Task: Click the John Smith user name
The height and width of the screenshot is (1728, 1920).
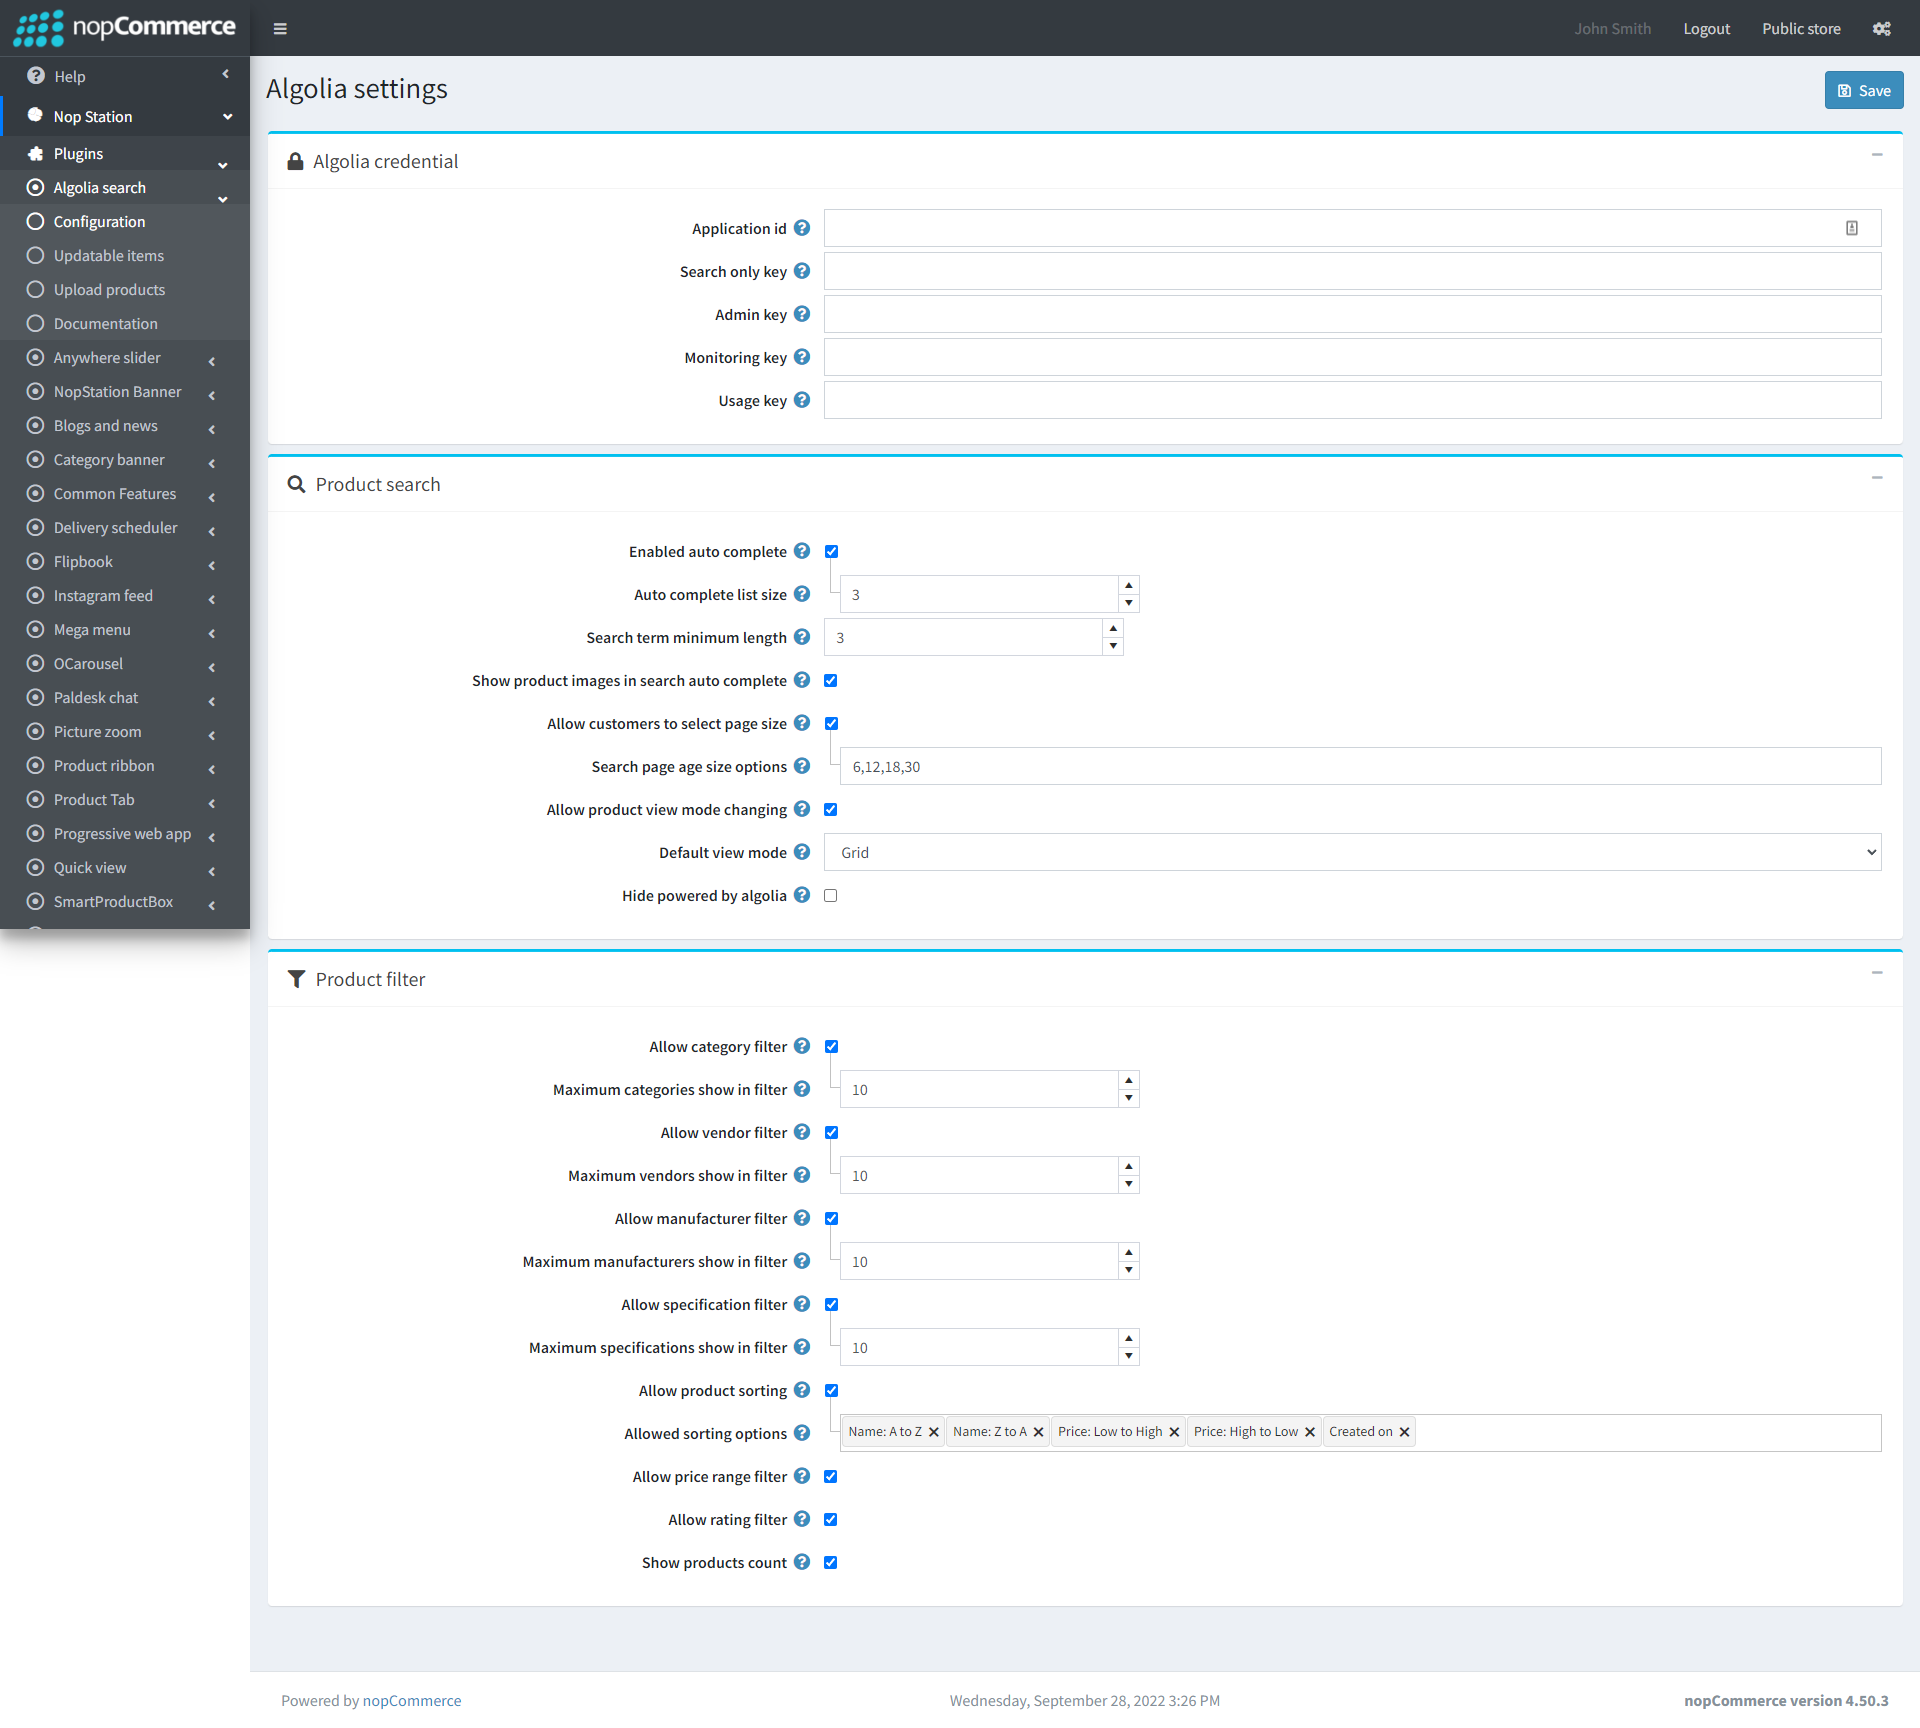Action: click(x=1612, y=29)
